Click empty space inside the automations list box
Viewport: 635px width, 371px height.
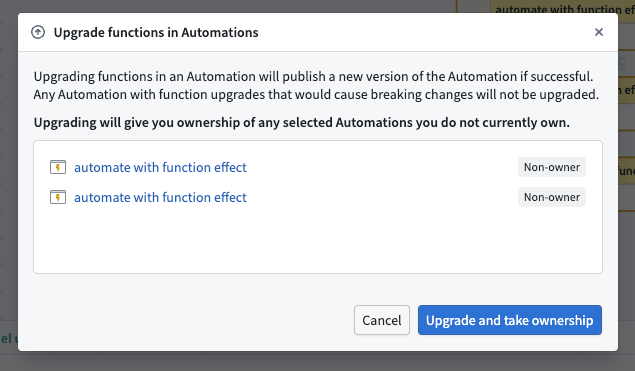click(x=318, y=241)
